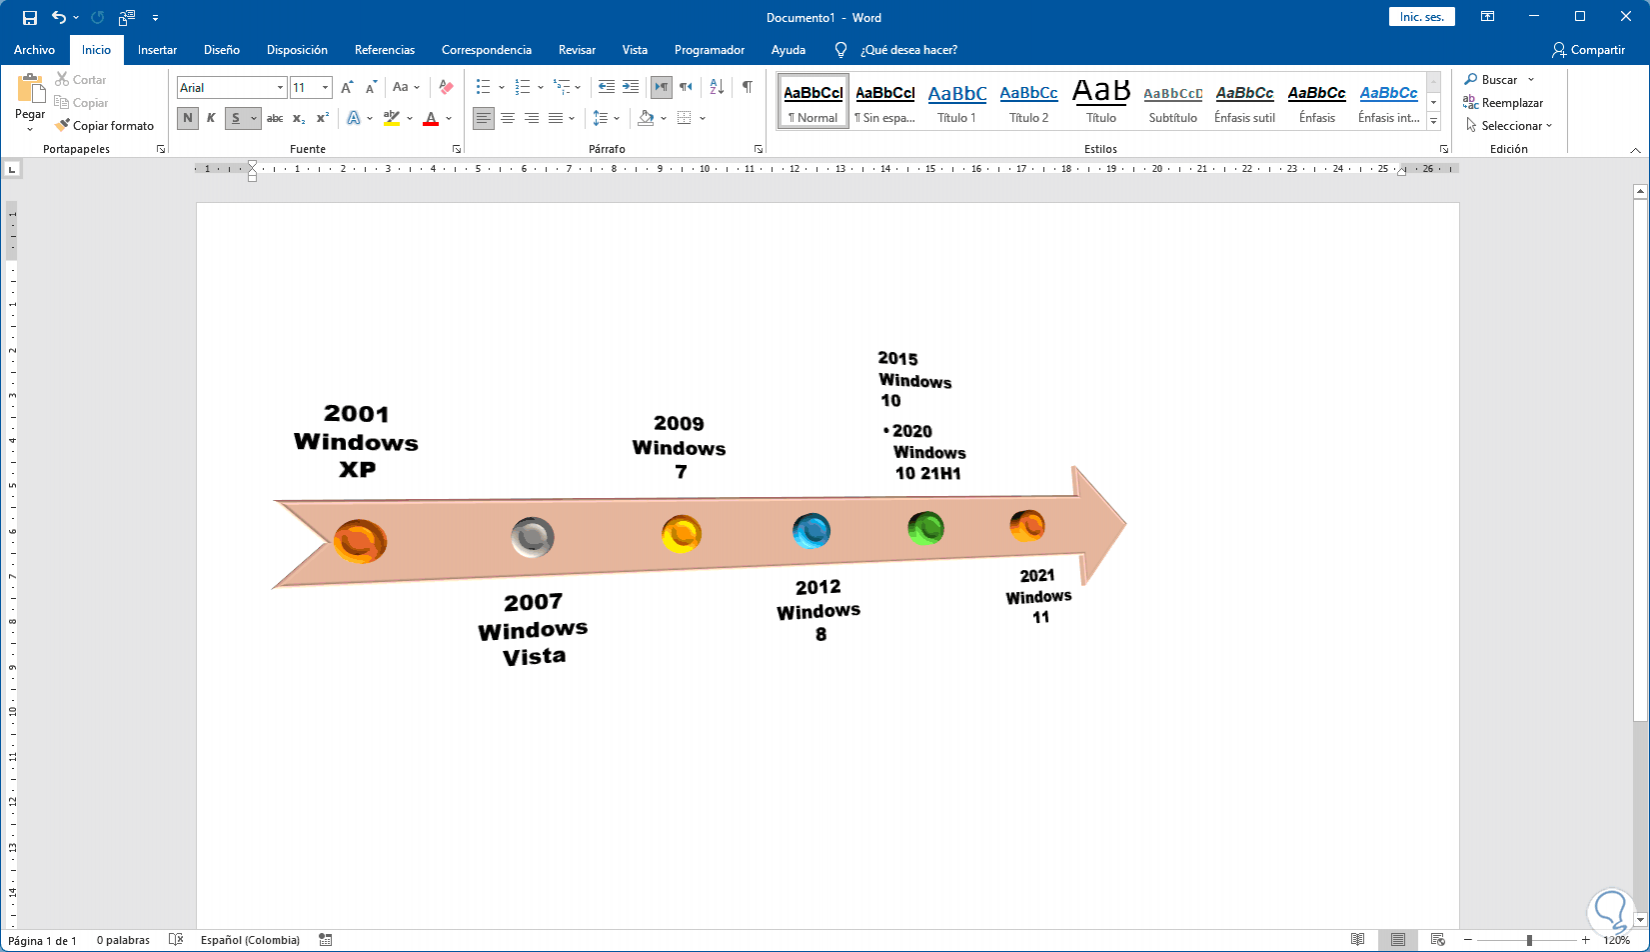The height and width of the screenshot is (952, 1650).
Task: Toggle bold (N) formatting
Action: pyautogui.click(x=188, y=118)
